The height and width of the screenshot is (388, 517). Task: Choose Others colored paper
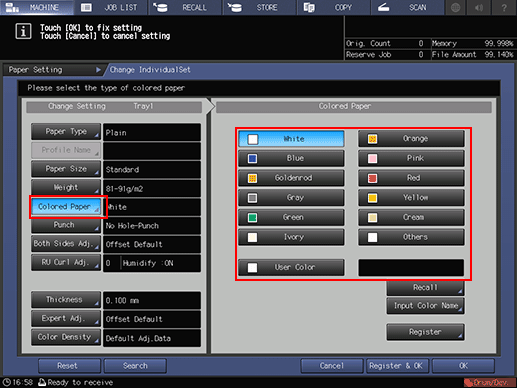coord(411,237)
